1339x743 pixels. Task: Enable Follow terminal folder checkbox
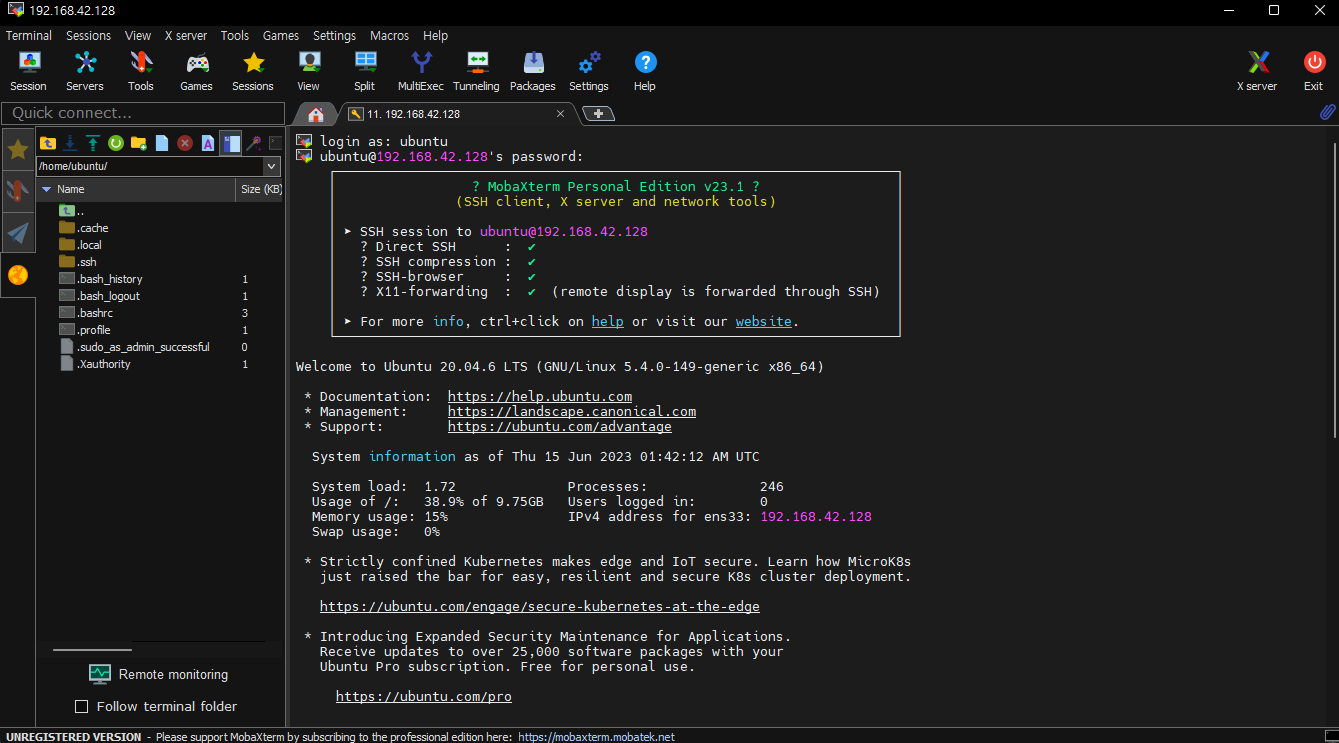[x=82, y=707]
